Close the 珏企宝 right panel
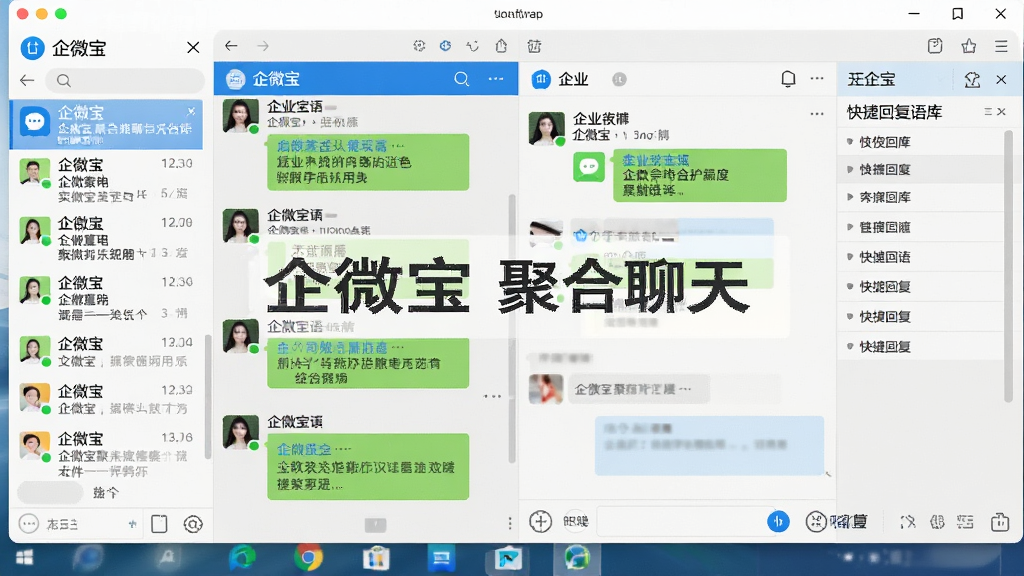 tap(1001, 80)
